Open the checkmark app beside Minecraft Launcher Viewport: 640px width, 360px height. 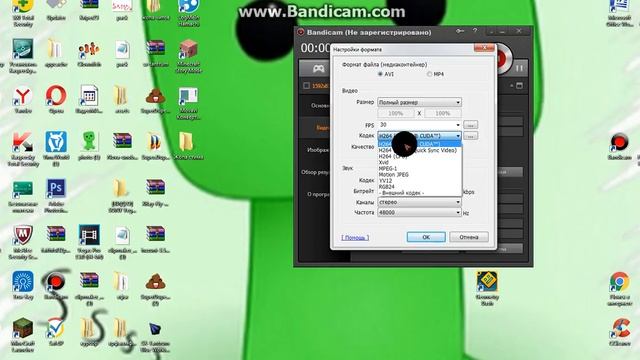[56, 332]
